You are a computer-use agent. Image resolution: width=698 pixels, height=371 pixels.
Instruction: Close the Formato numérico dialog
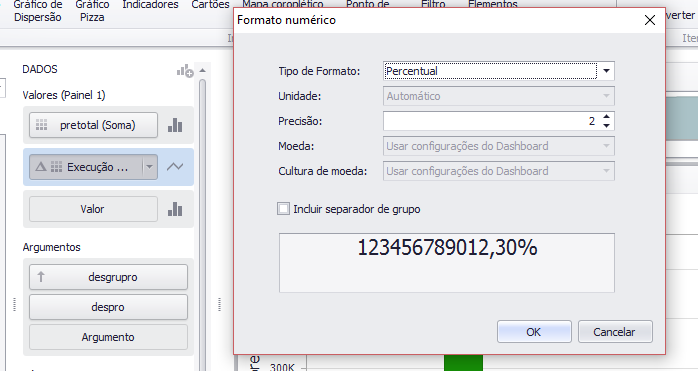[649, 20]
